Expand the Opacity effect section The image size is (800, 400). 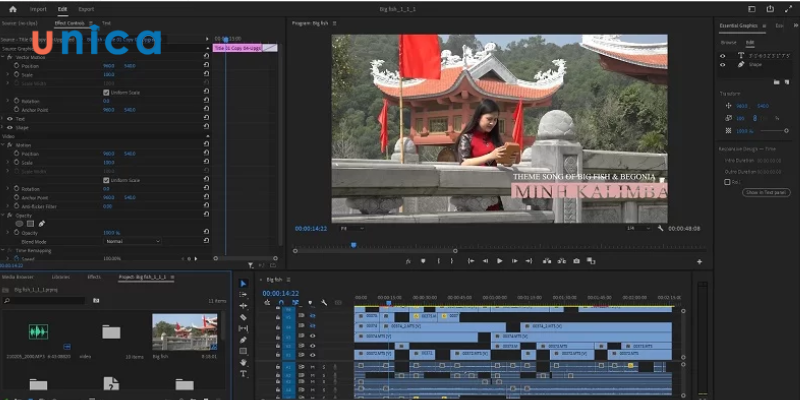(x=5, y=215)
